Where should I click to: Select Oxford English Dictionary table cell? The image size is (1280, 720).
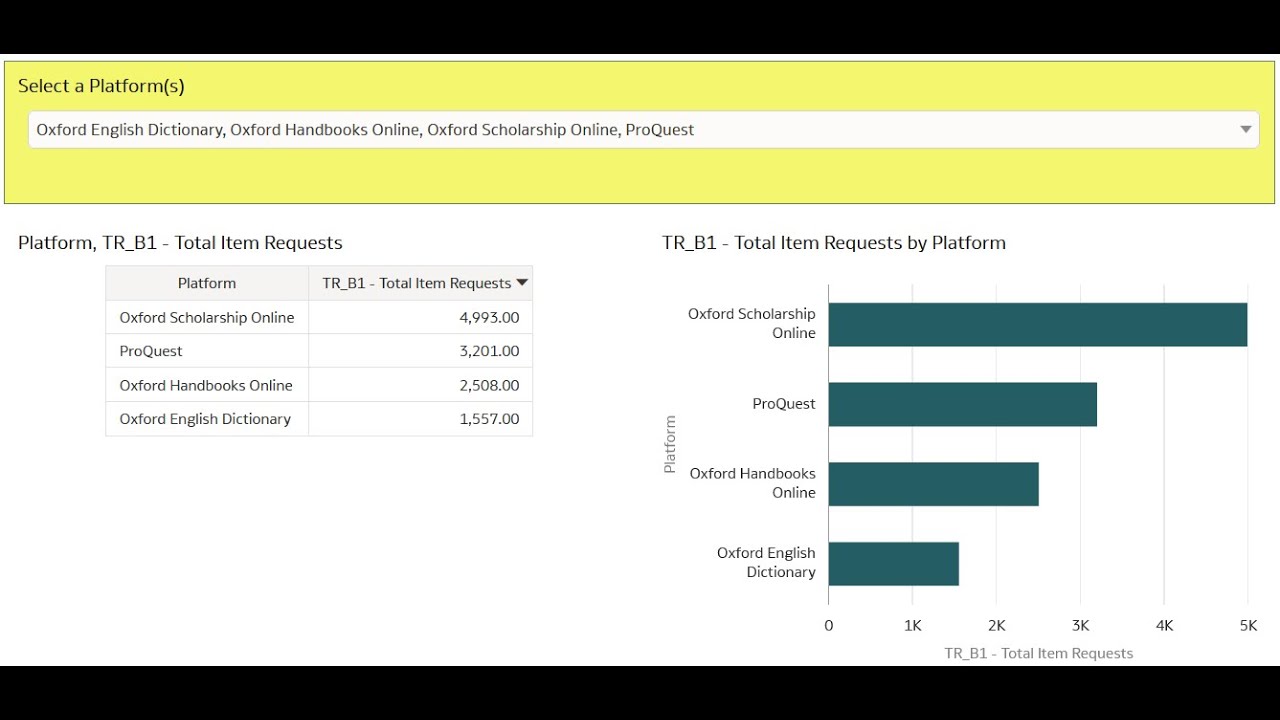tap(207, 419)
